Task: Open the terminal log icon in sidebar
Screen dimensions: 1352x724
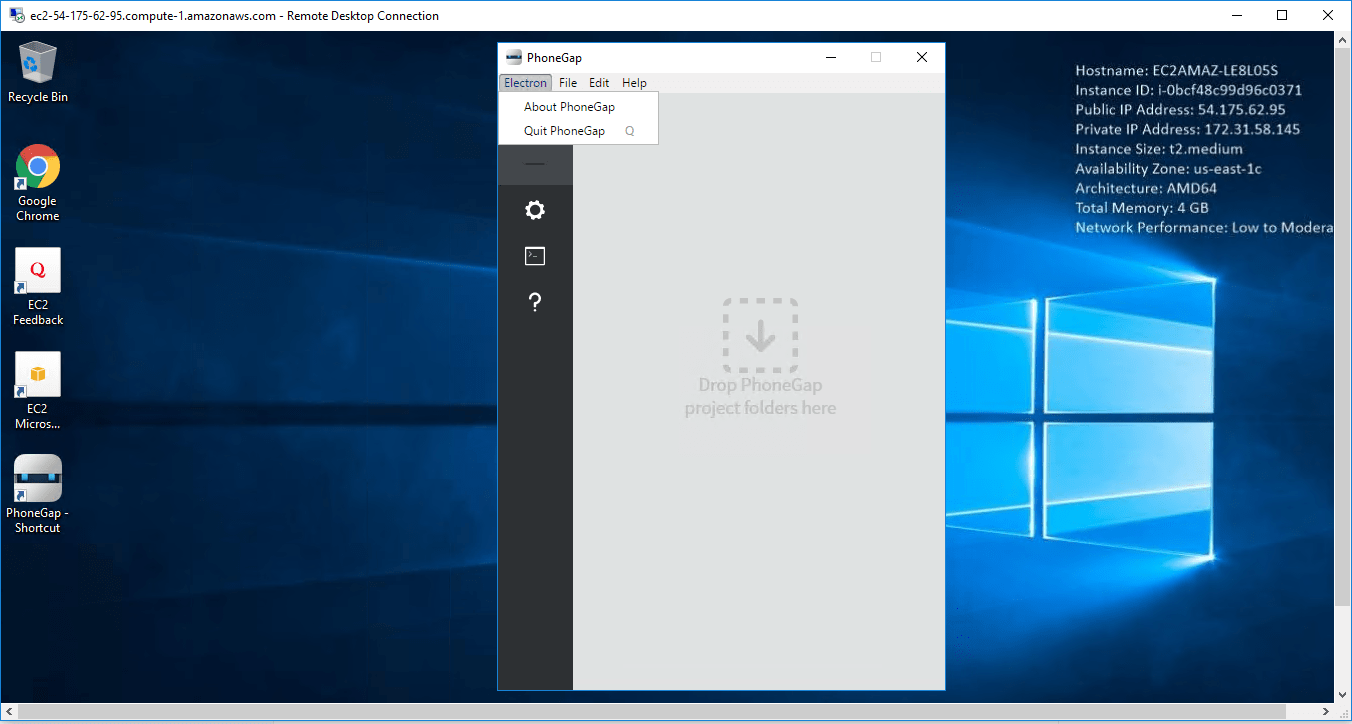Action: [535, 257]
